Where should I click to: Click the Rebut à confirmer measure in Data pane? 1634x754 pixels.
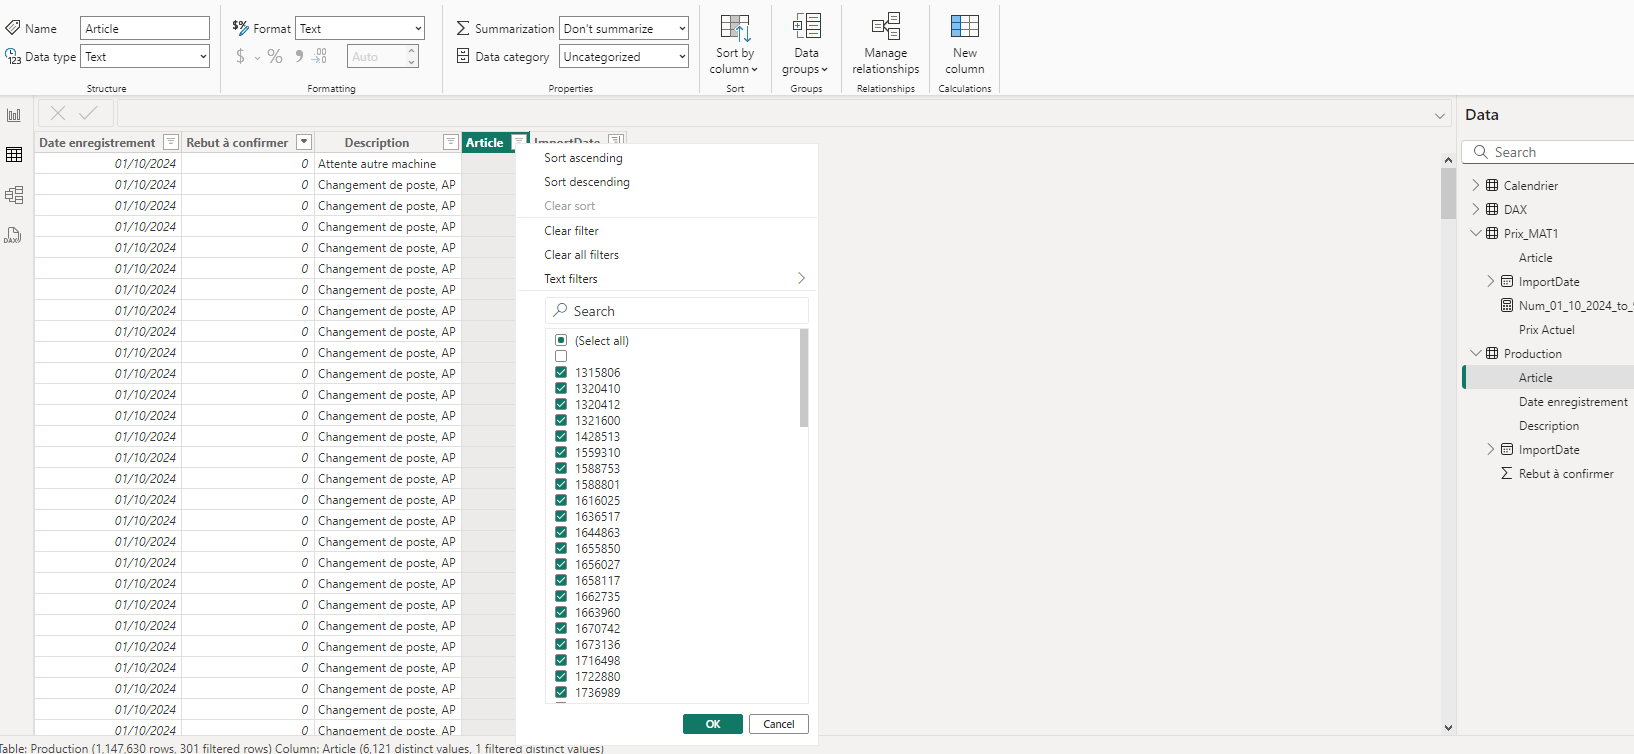click(1566, 474)
